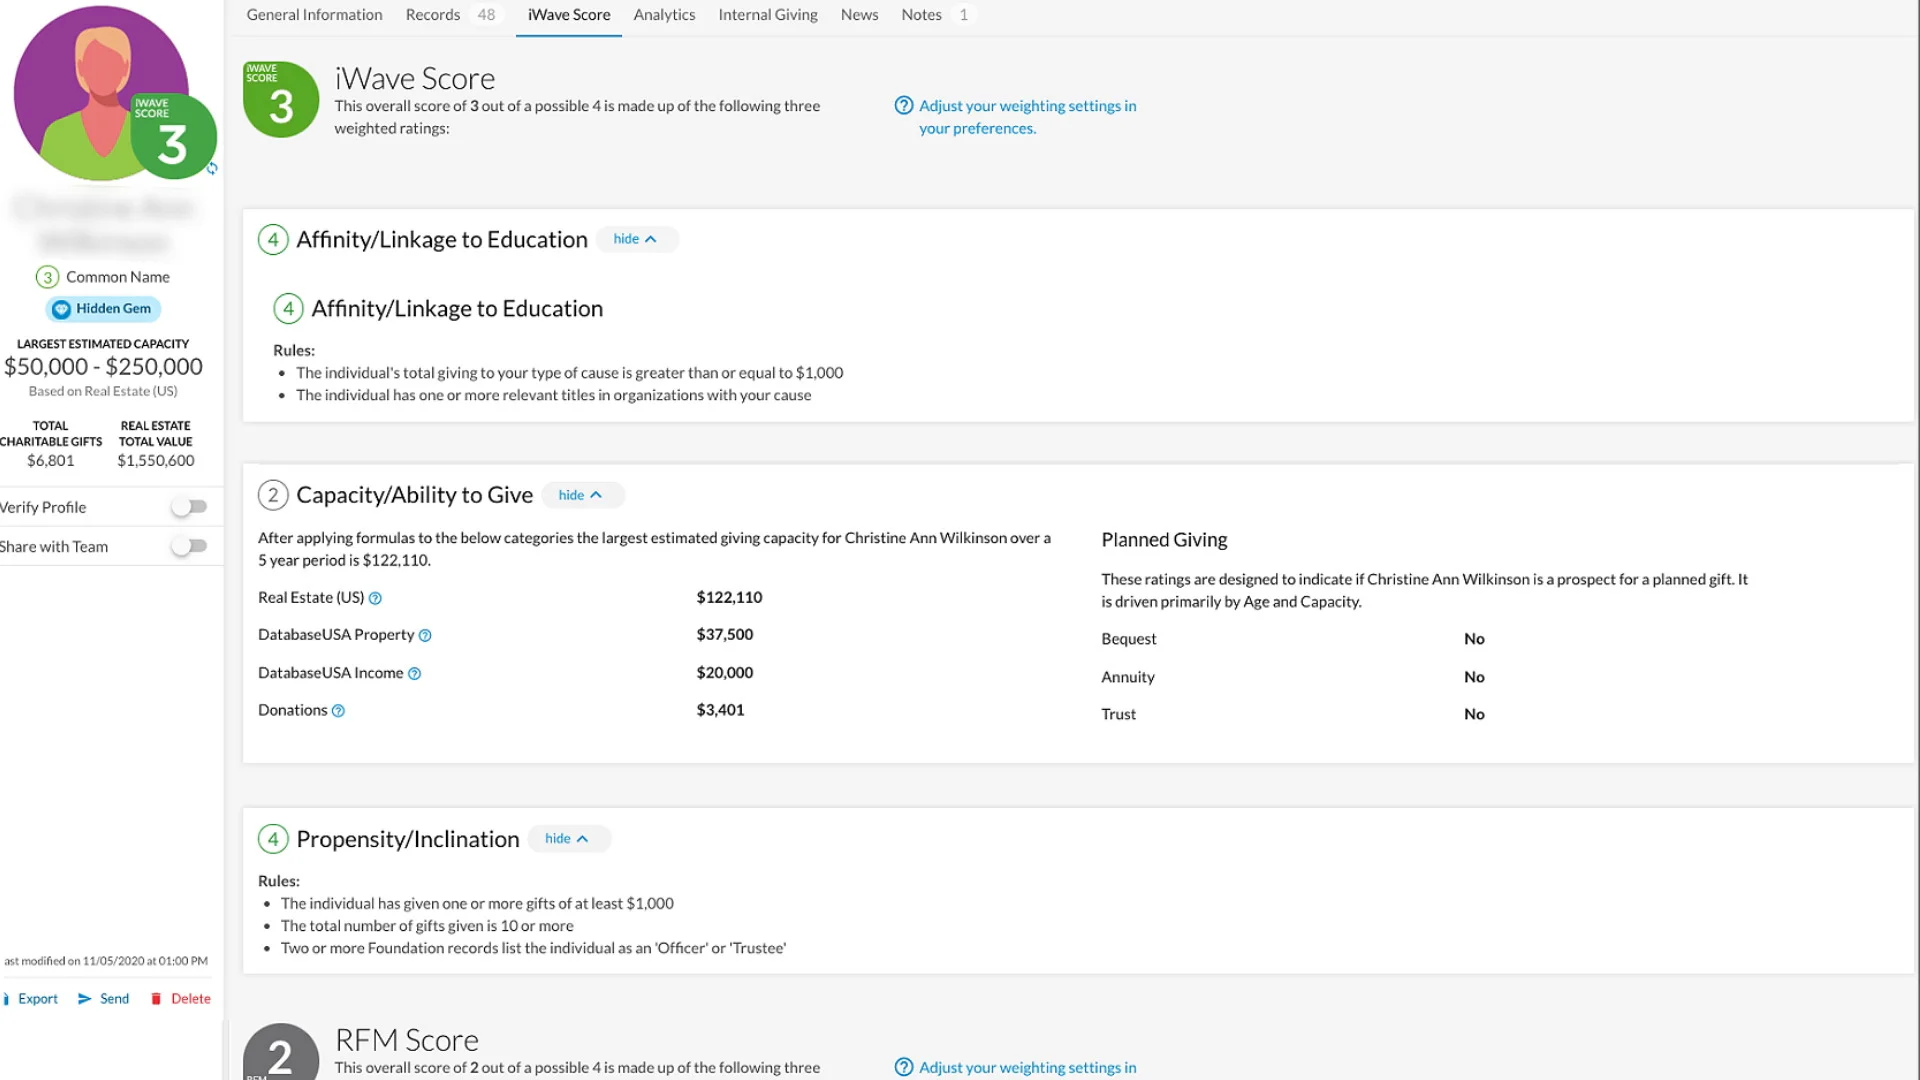Go to the News tab
The image size is (1920, 1080).
pyautogui.click(x=859, y=15)
